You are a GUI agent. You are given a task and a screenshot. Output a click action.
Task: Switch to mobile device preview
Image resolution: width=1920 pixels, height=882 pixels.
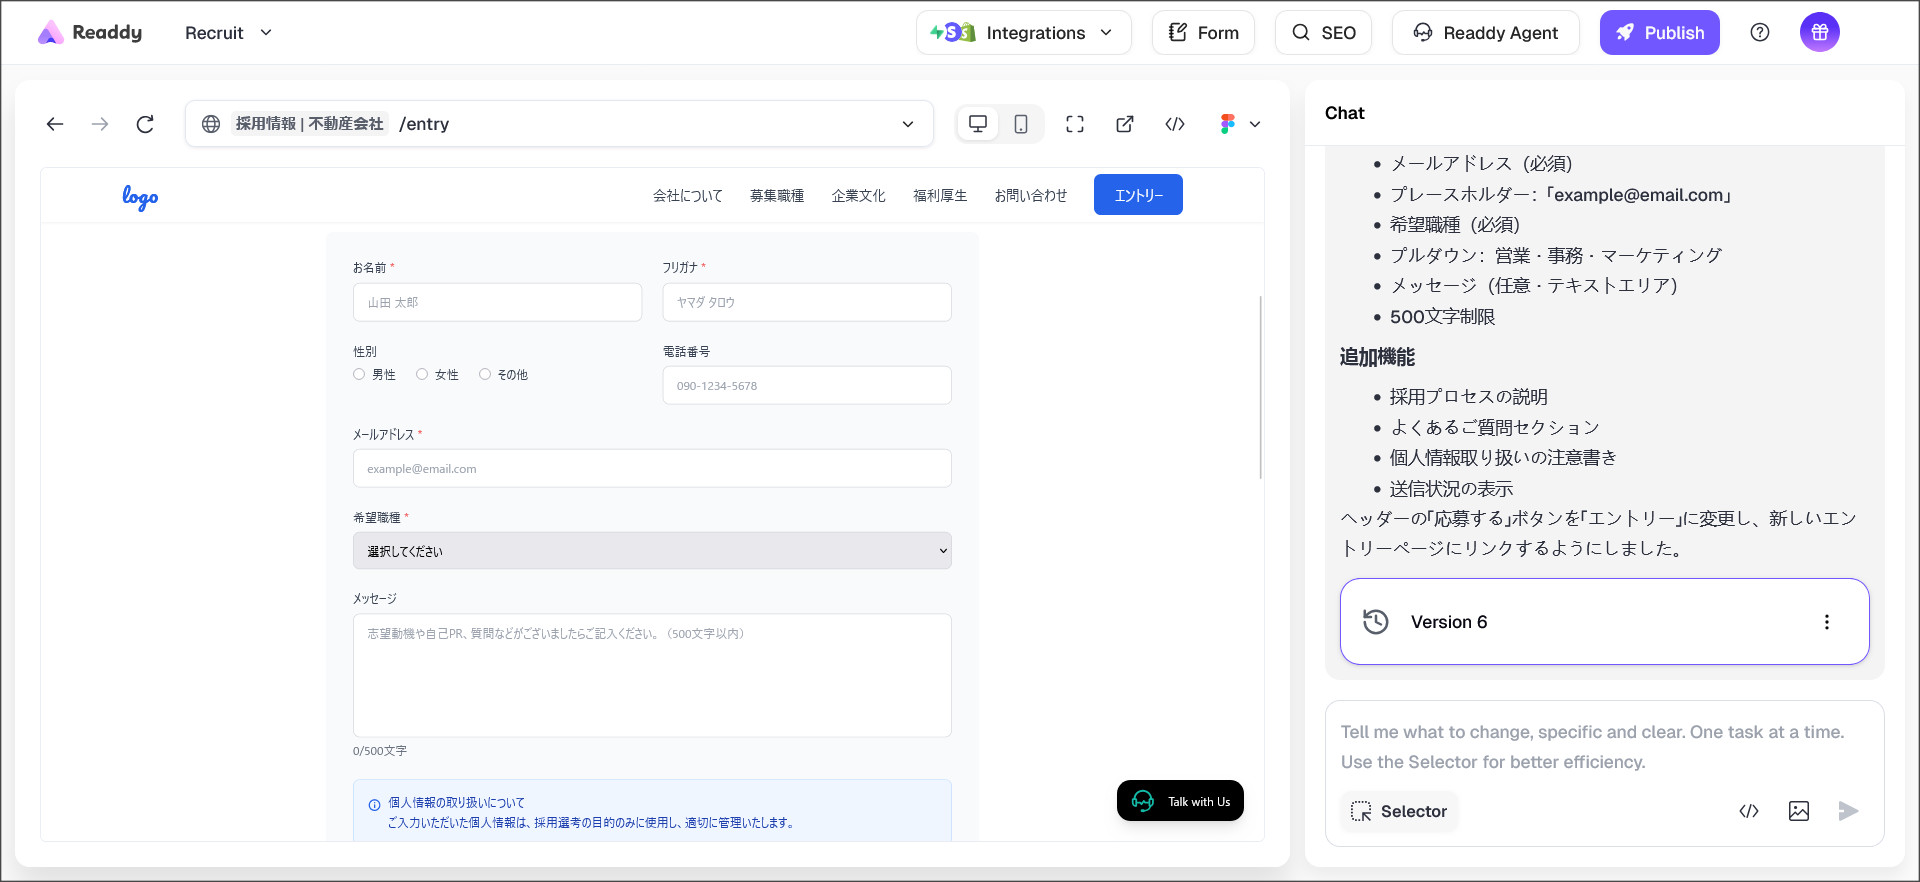point(1020,124)
